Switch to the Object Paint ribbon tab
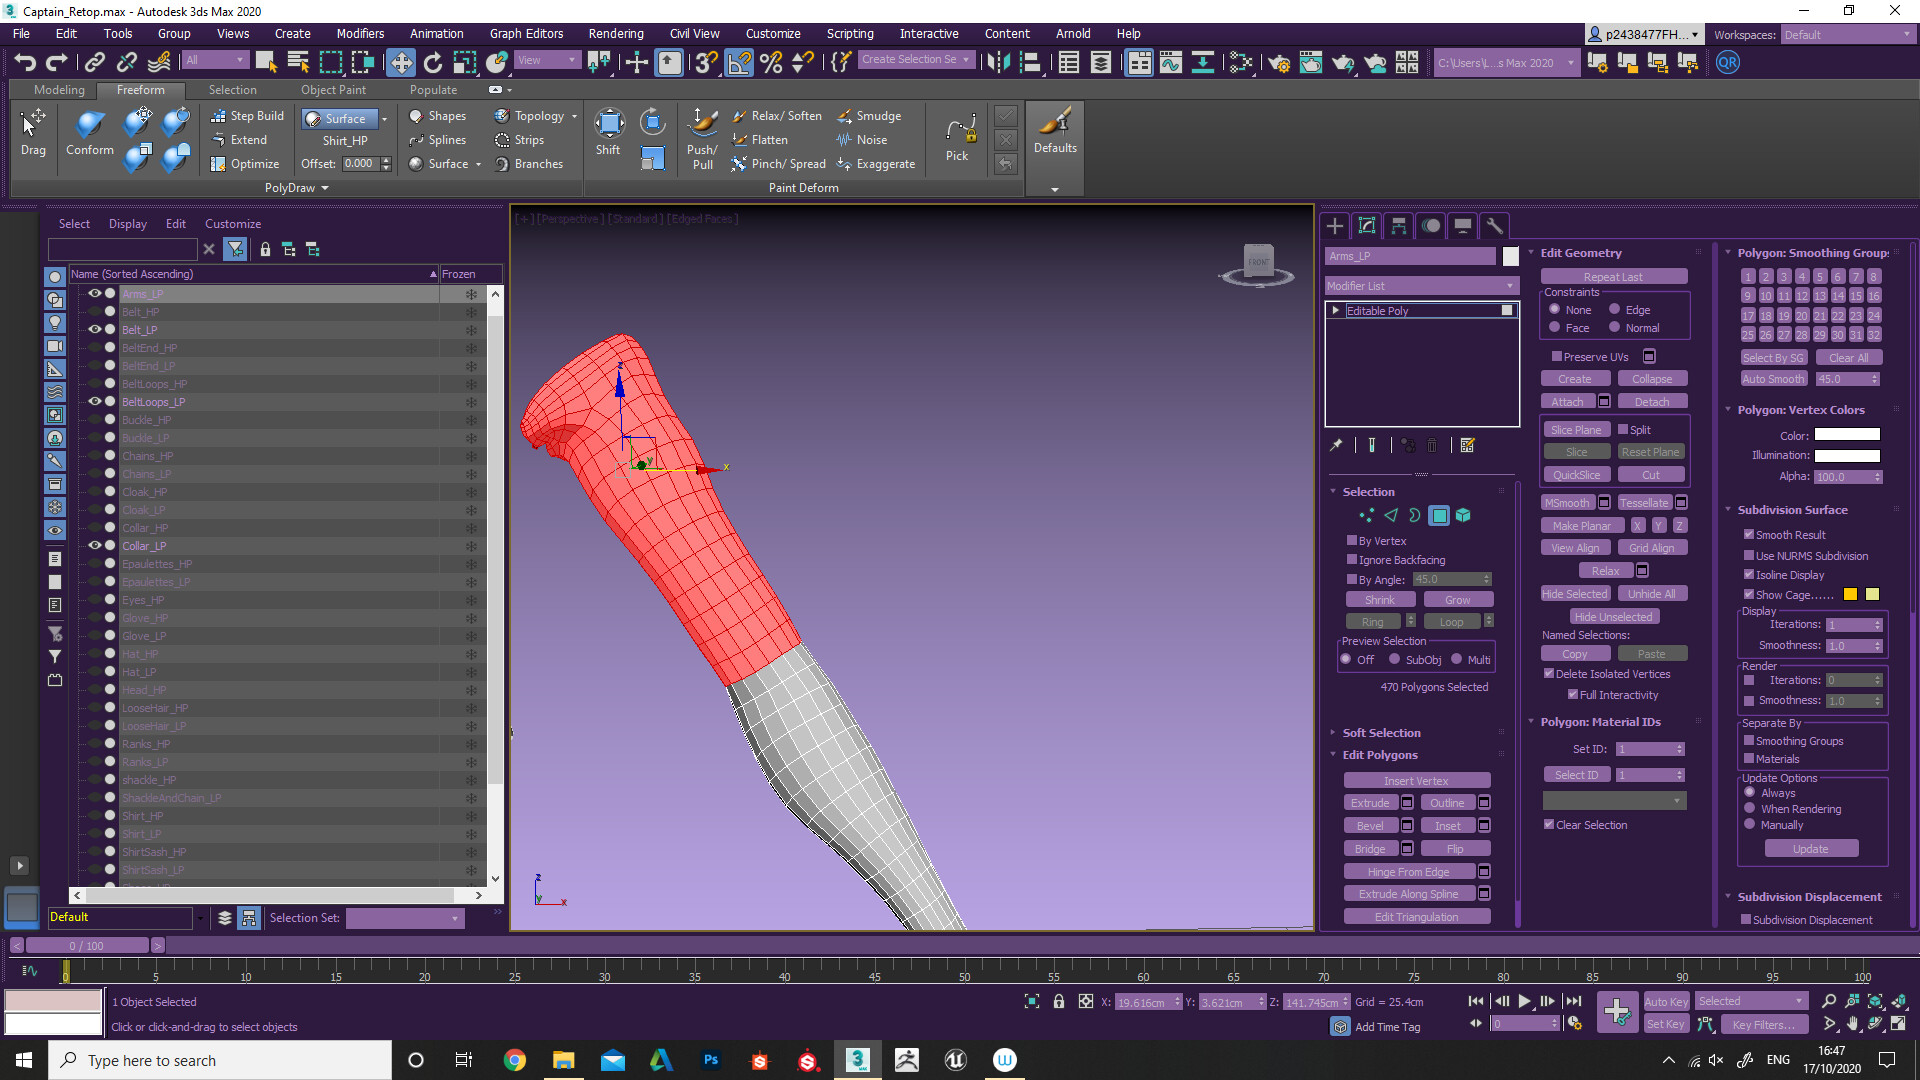Image resolution: width=1920 pixels, height=1080 pixels. [x=333, y=90]
